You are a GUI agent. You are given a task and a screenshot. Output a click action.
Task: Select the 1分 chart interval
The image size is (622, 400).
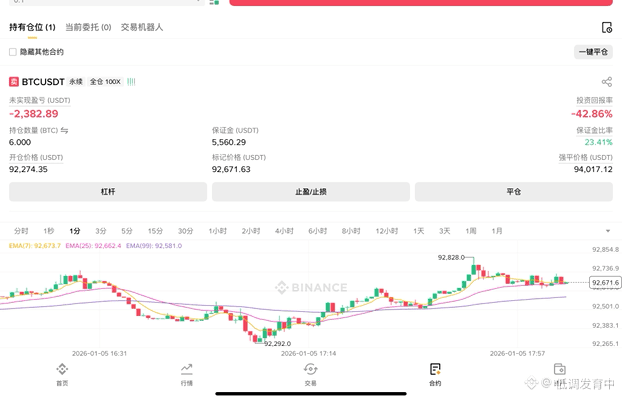point(75,231)
